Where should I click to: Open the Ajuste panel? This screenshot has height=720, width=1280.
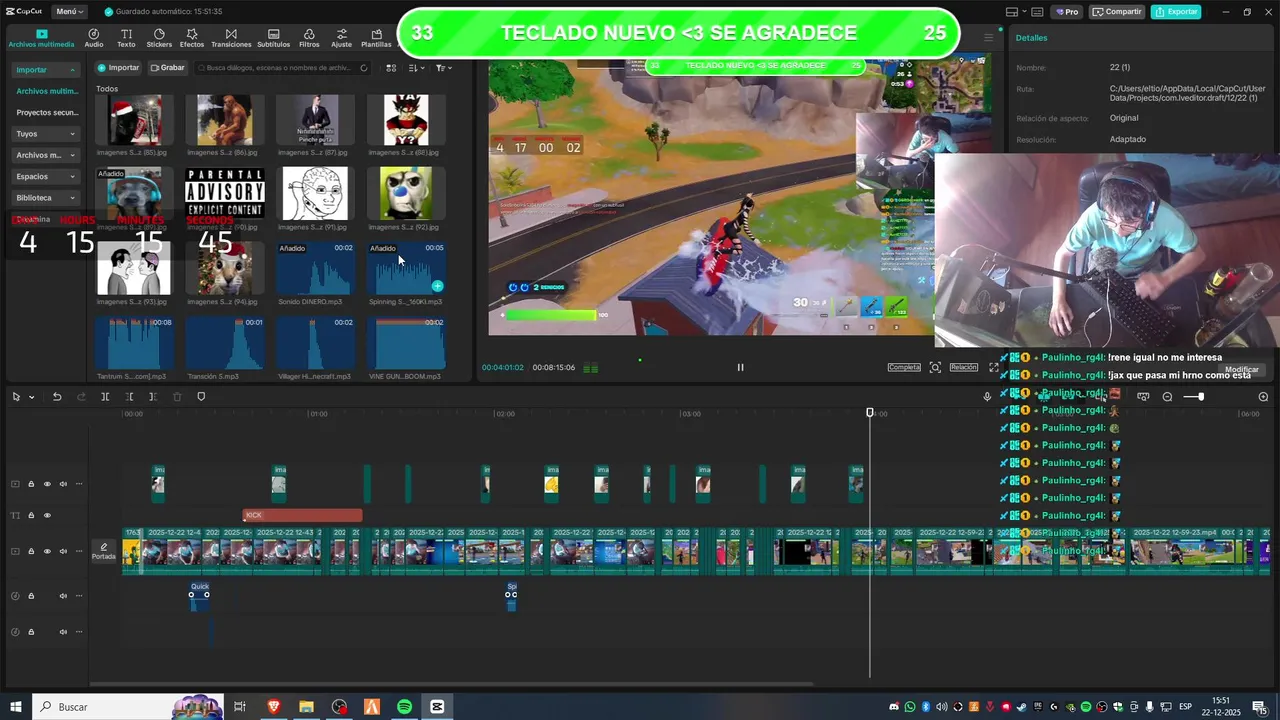pyautogui.click(x=342, y=38)
